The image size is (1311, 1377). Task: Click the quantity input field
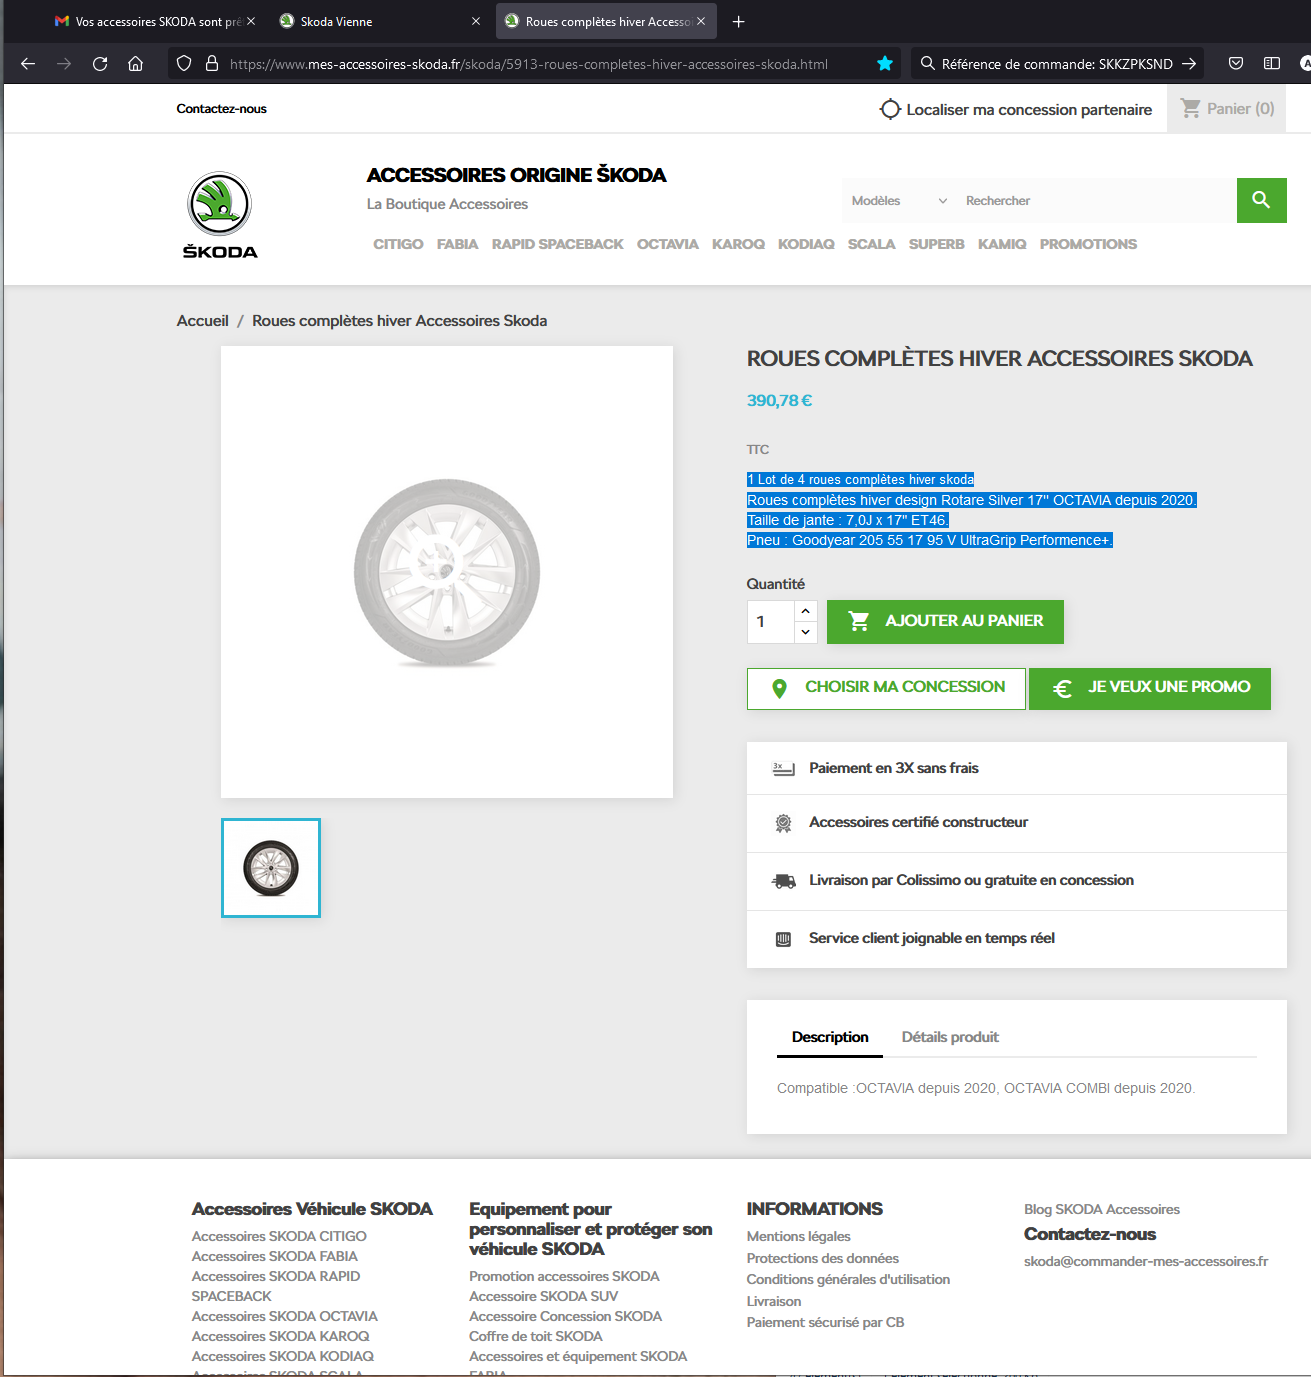(771, 622)
